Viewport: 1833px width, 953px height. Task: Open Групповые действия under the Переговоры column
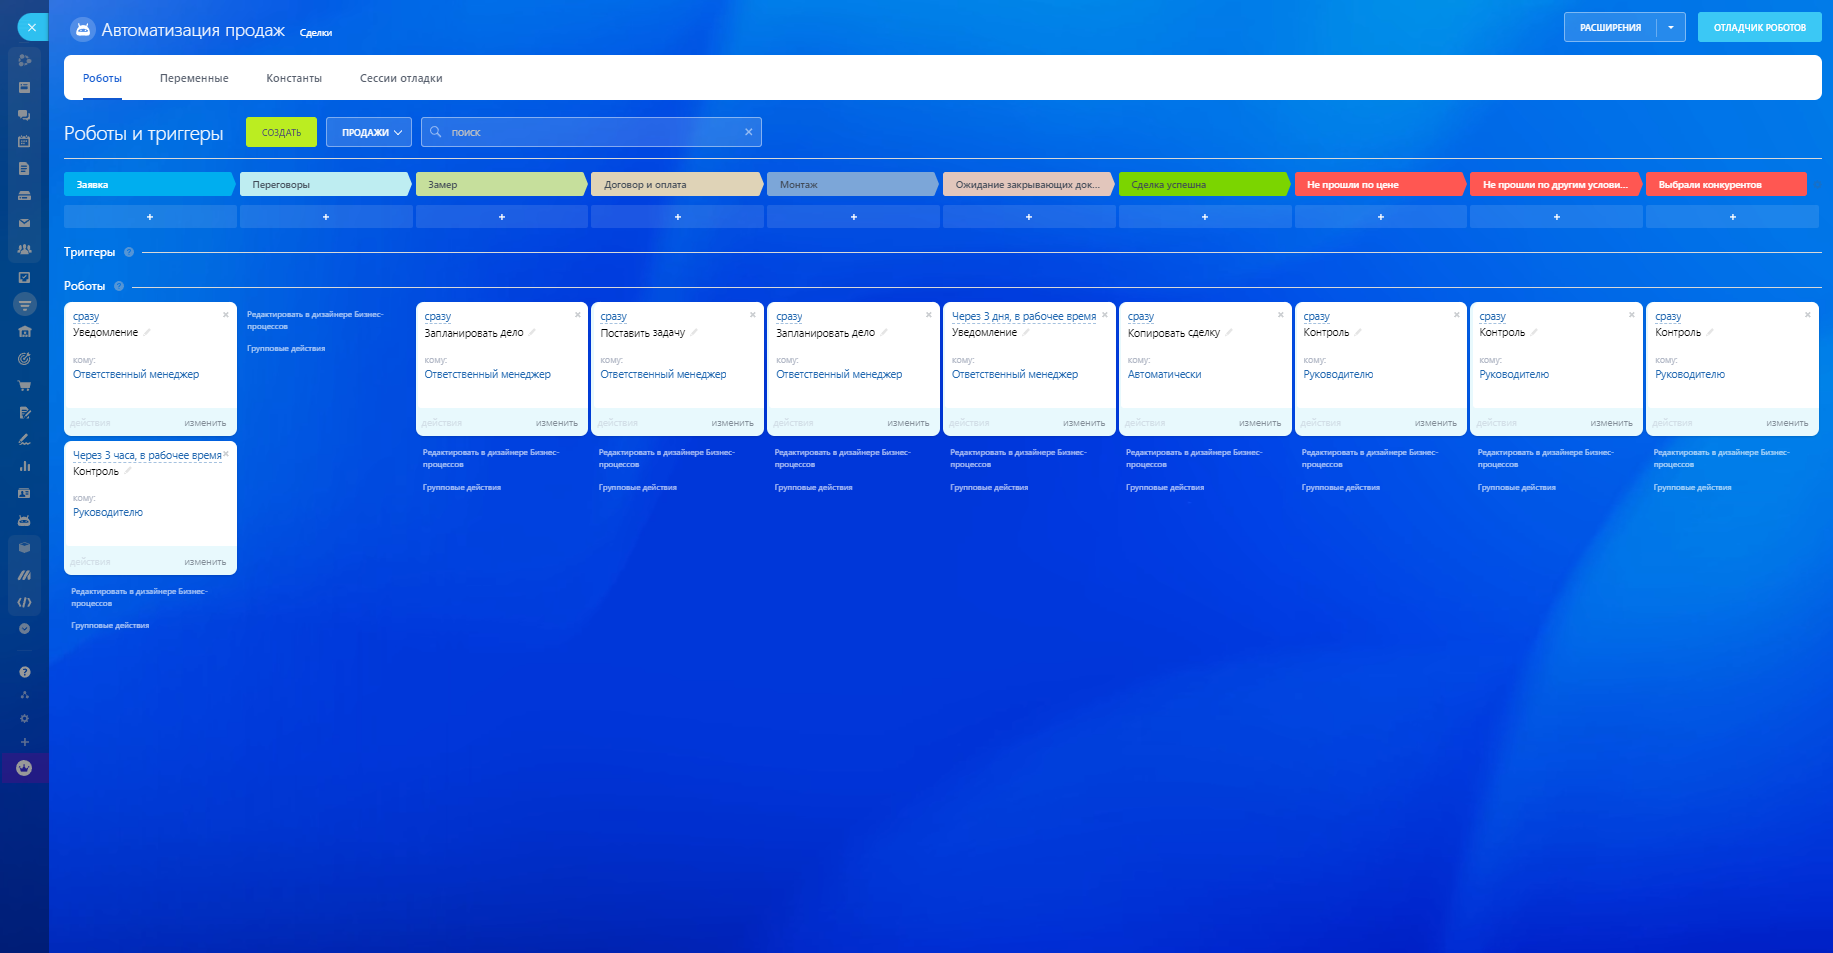tap(286, 348)
